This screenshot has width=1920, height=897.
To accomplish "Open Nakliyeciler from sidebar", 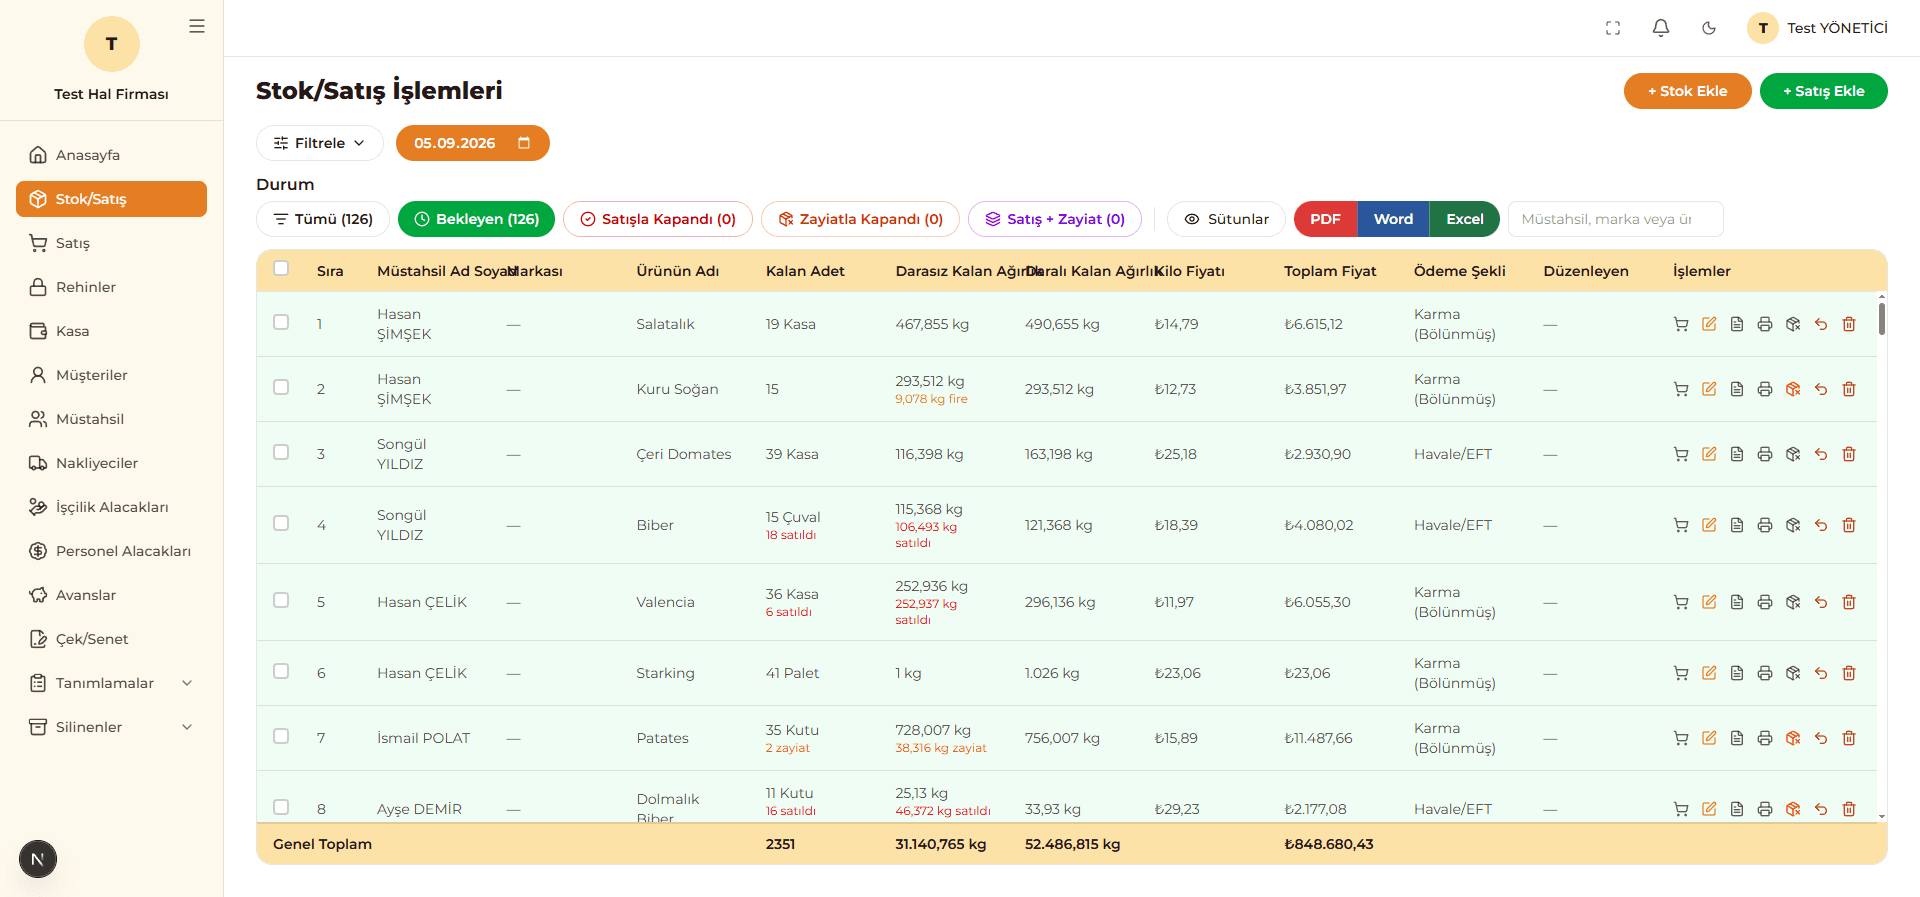I will click(x=111, y=463).
